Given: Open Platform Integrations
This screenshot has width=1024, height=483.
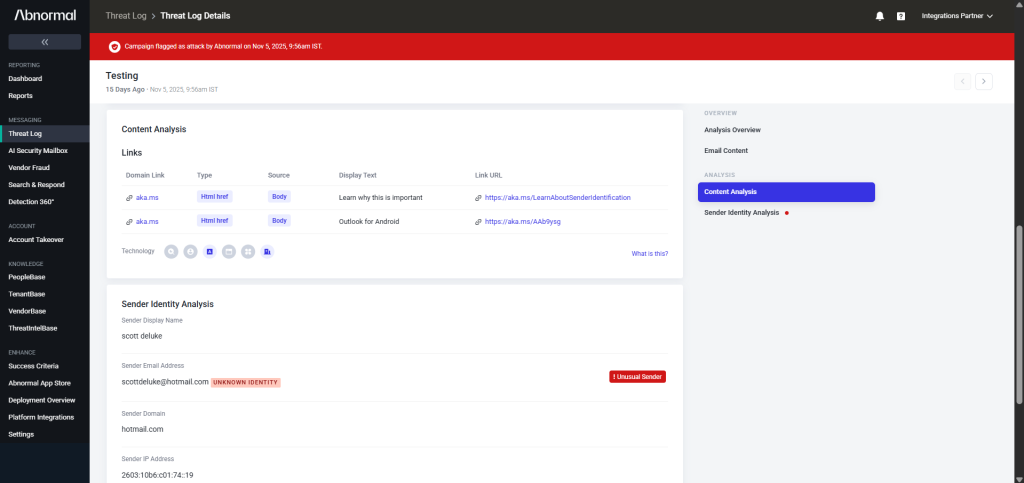Looking at the screenshot, I should [x=40, y=417].
